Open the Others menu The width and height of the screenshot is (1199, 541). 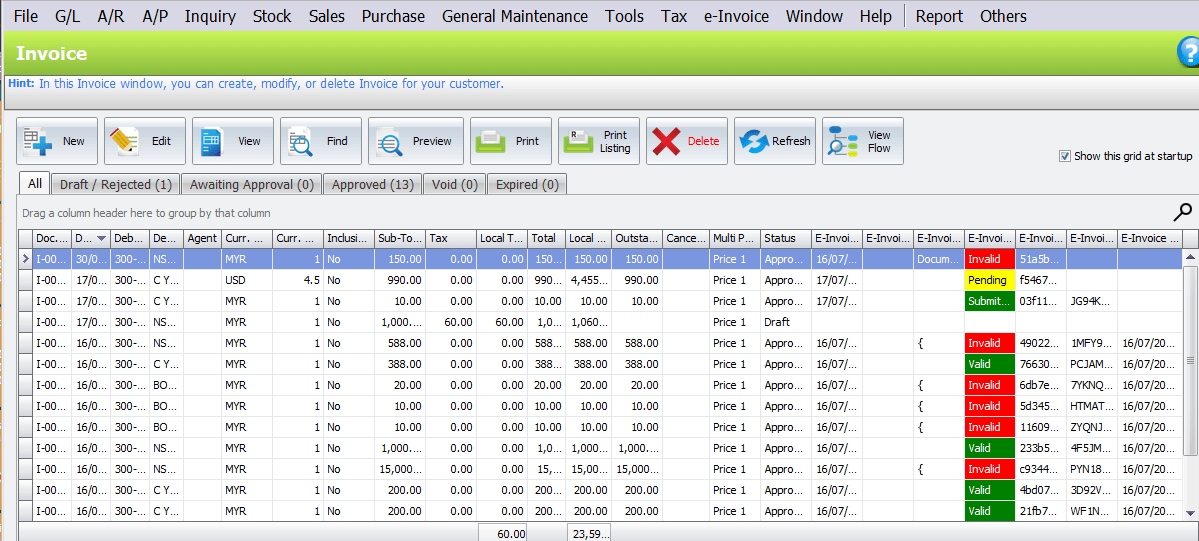[x=1002, y=16]
